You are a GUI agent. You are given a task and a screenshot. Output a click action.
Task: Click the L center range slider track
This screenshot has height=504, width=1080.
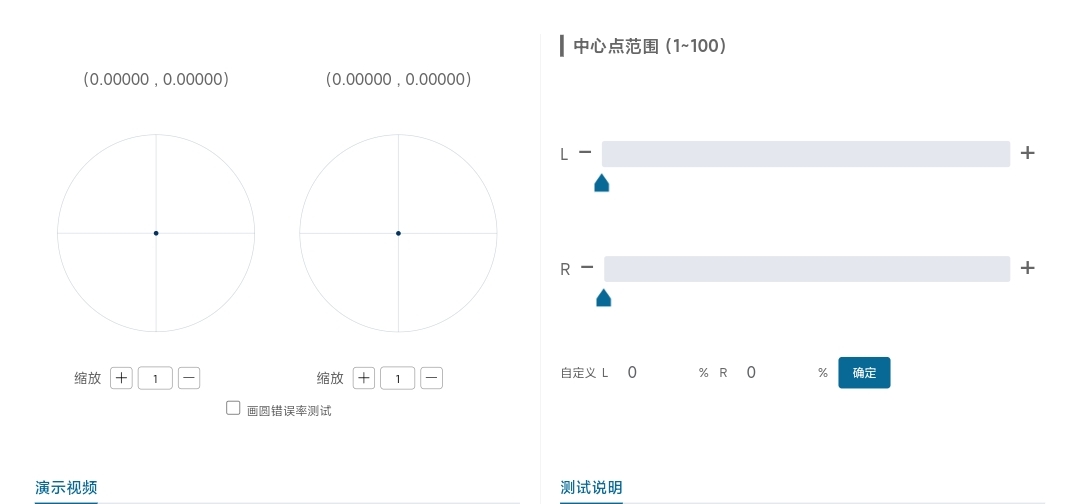coord(806,154)
